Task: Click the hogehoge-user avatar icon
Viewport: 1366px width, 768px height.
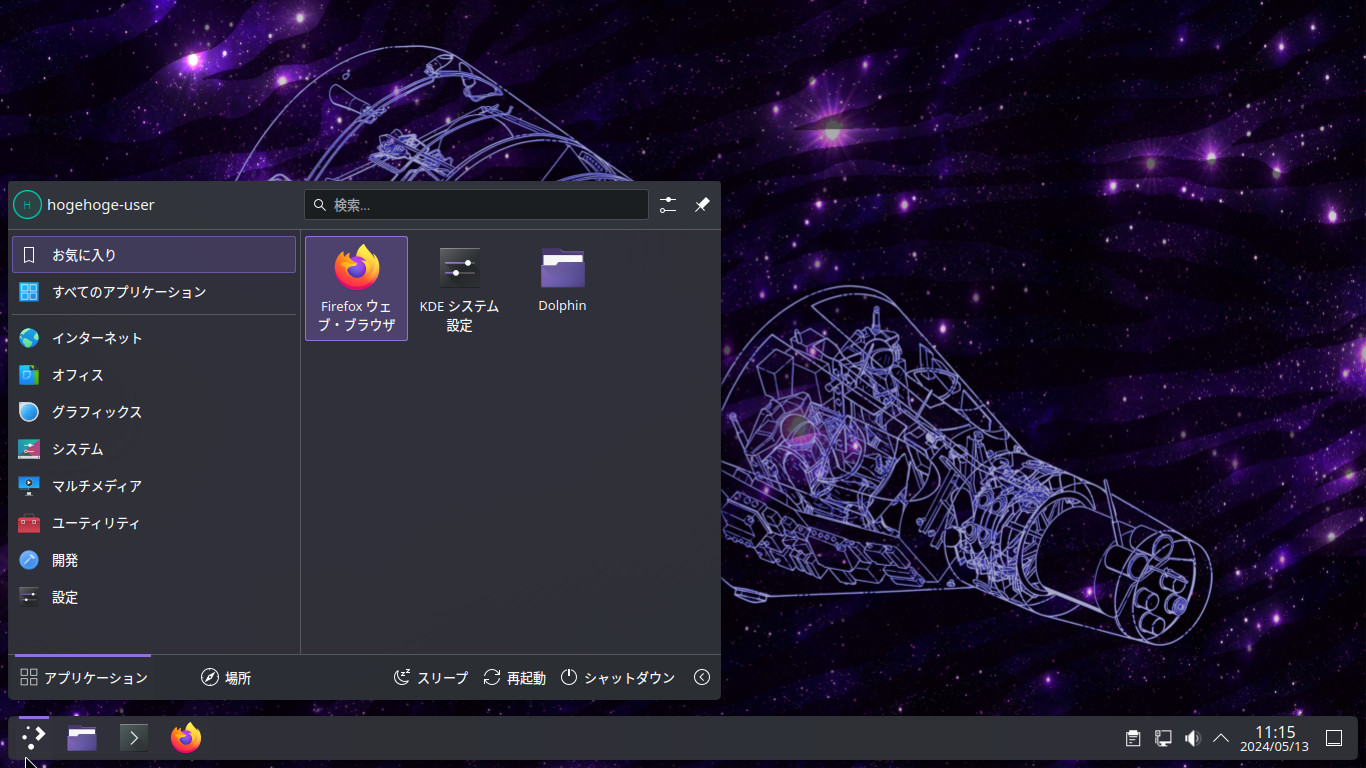Action: 27,205
